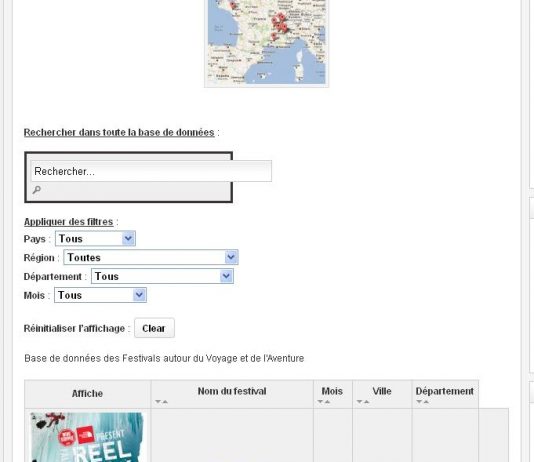Screen dimensions: 534x462
Task: Sort Mois column descending arrow
Action: 320,402
